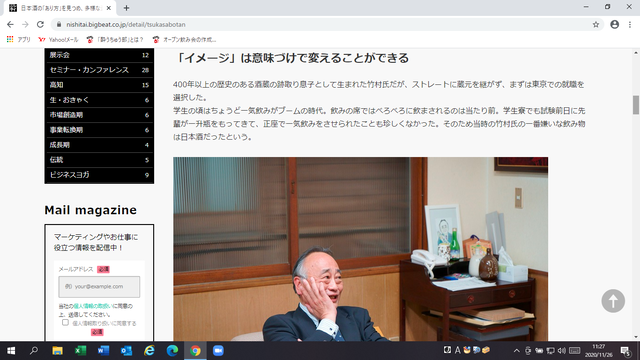640x360 pixels.
Task: Open the network status tray icon
Action: pyautogui.click(x=551, y=351)
